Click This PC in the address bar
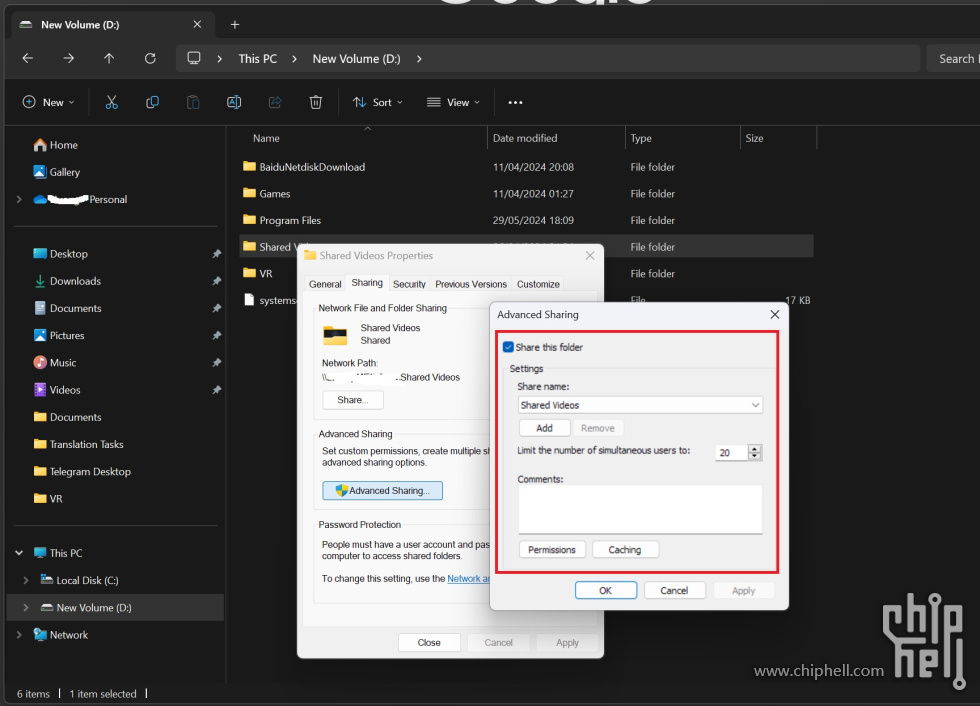 pos(258,58)
